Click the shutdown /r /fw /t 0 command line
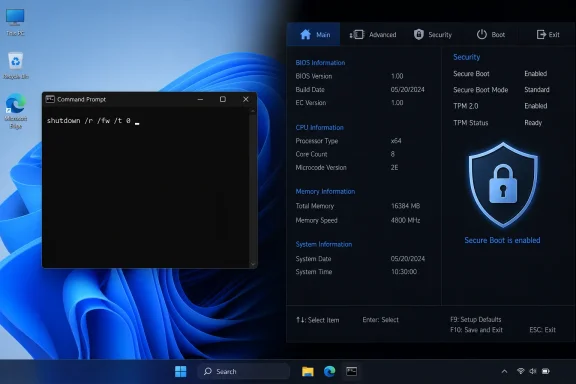 pyautogui.click(x=89, y=121)
